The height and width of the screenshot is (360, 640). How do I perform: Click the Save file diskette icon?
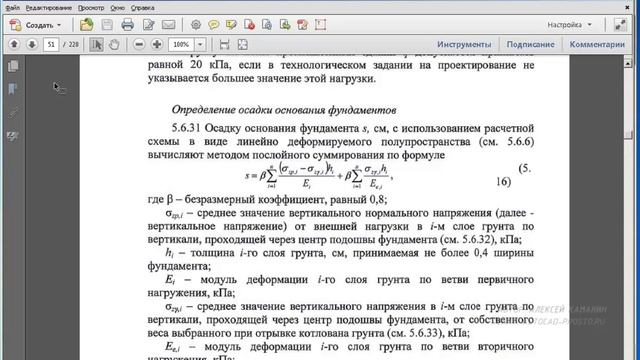pos(107,25)
